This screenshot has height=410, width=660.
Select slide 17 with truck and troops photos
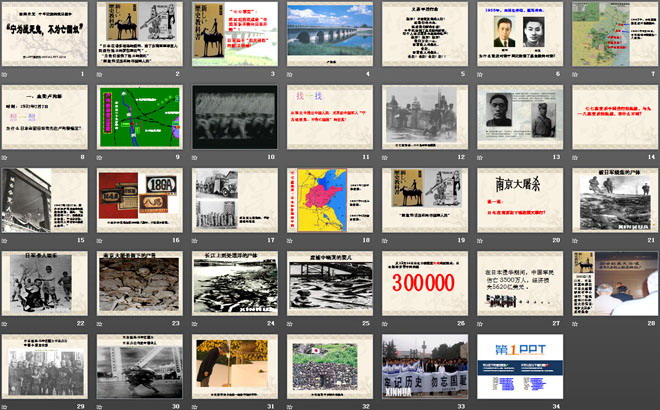point(235,200)
